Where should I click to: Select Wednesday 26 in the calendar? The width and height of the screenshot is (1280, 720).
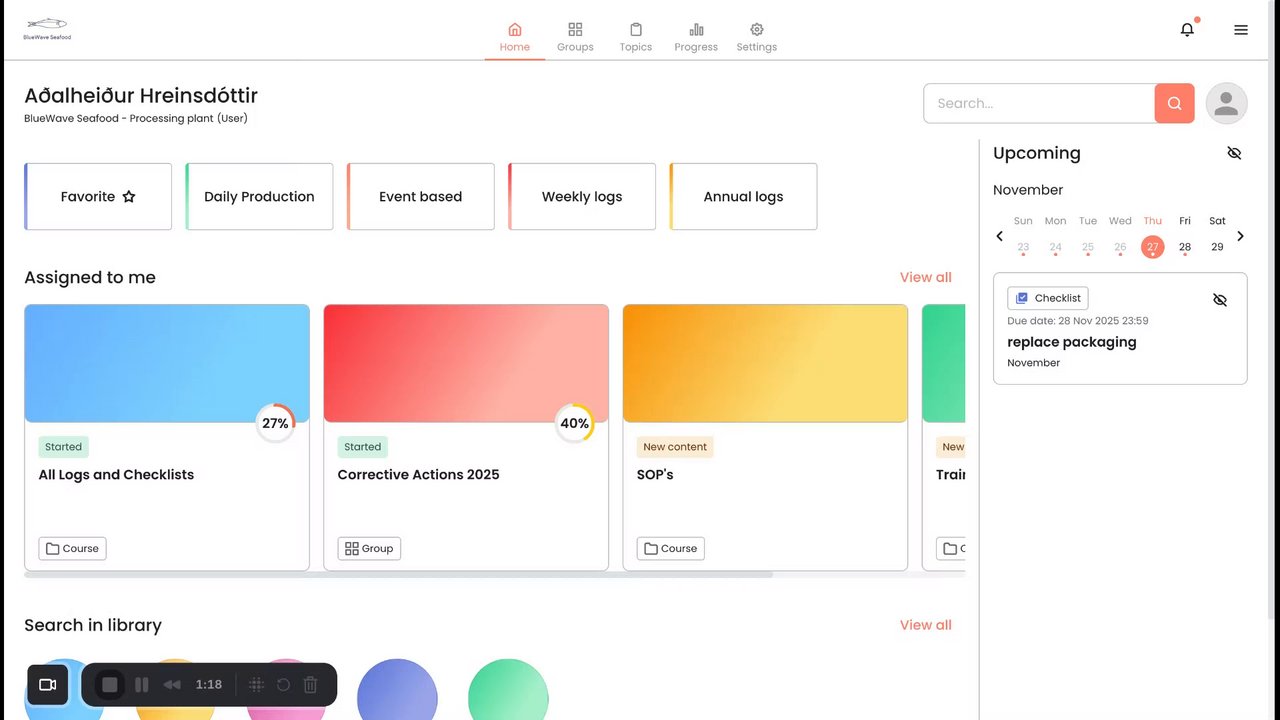click(x=1120, y=247)
